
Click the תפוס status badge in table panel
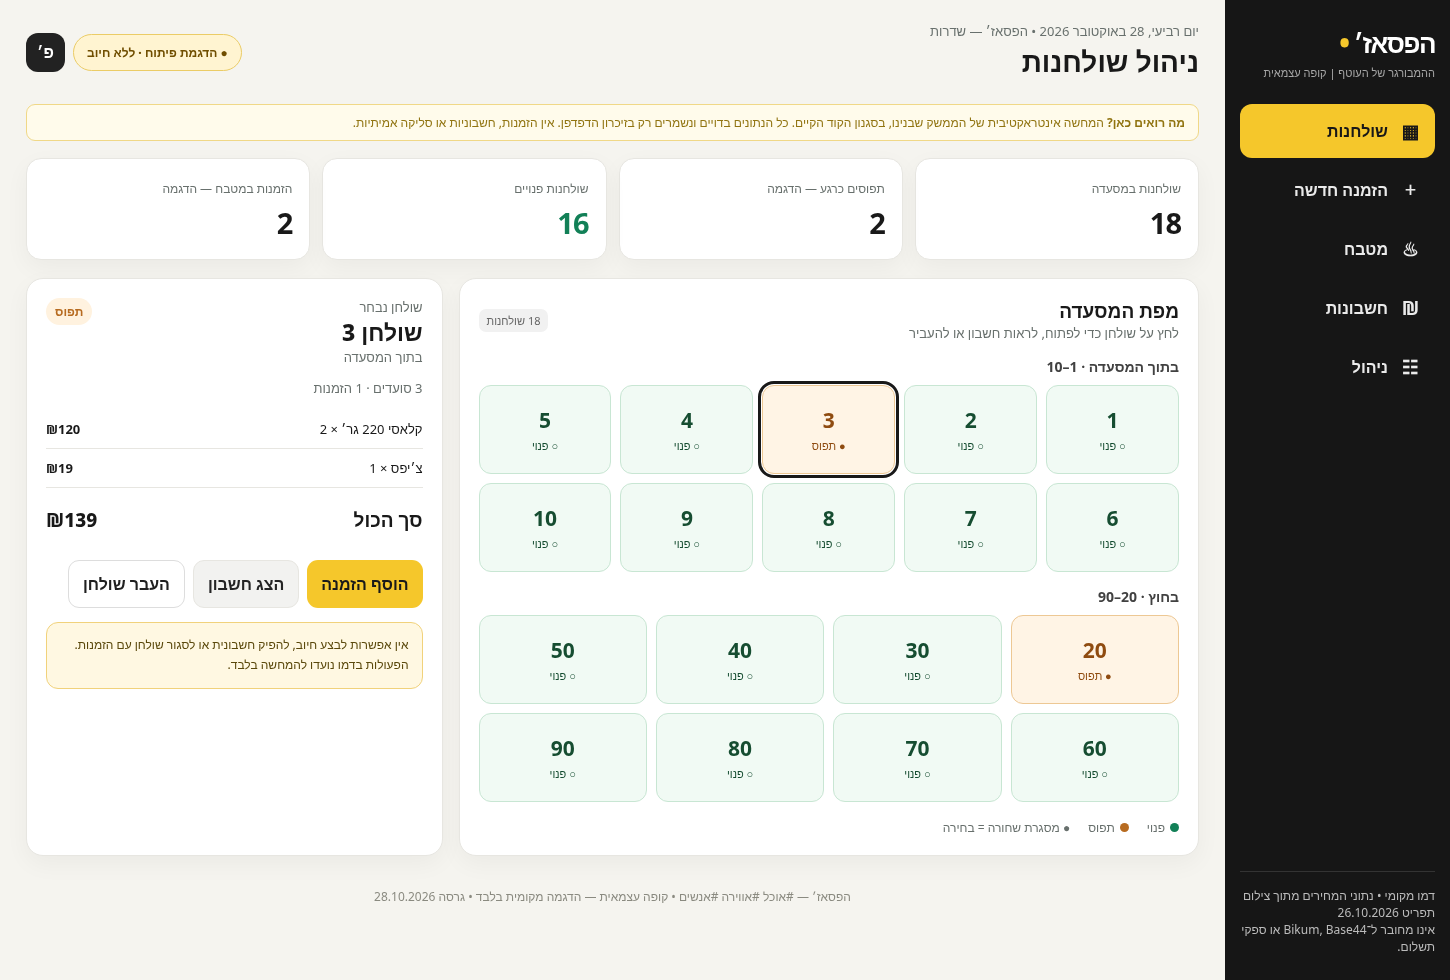coord(69,312)
